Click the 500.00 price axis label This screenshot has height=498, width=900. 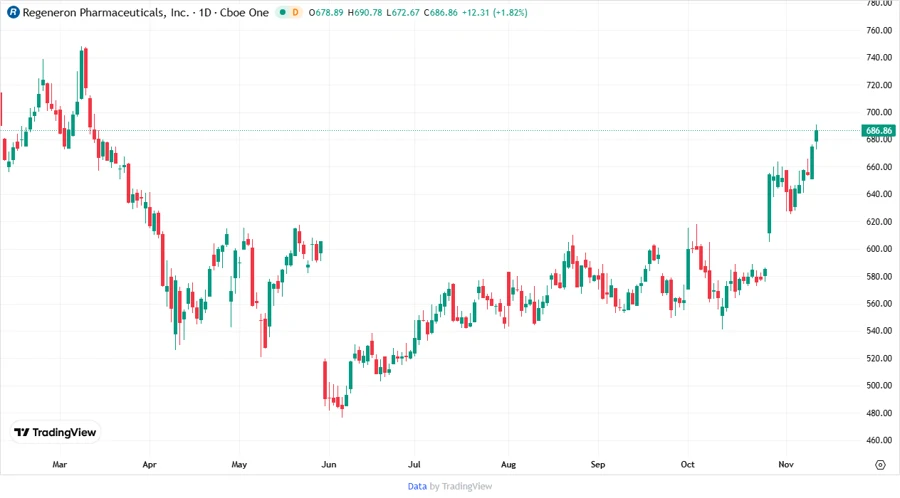tap(879, 386)
